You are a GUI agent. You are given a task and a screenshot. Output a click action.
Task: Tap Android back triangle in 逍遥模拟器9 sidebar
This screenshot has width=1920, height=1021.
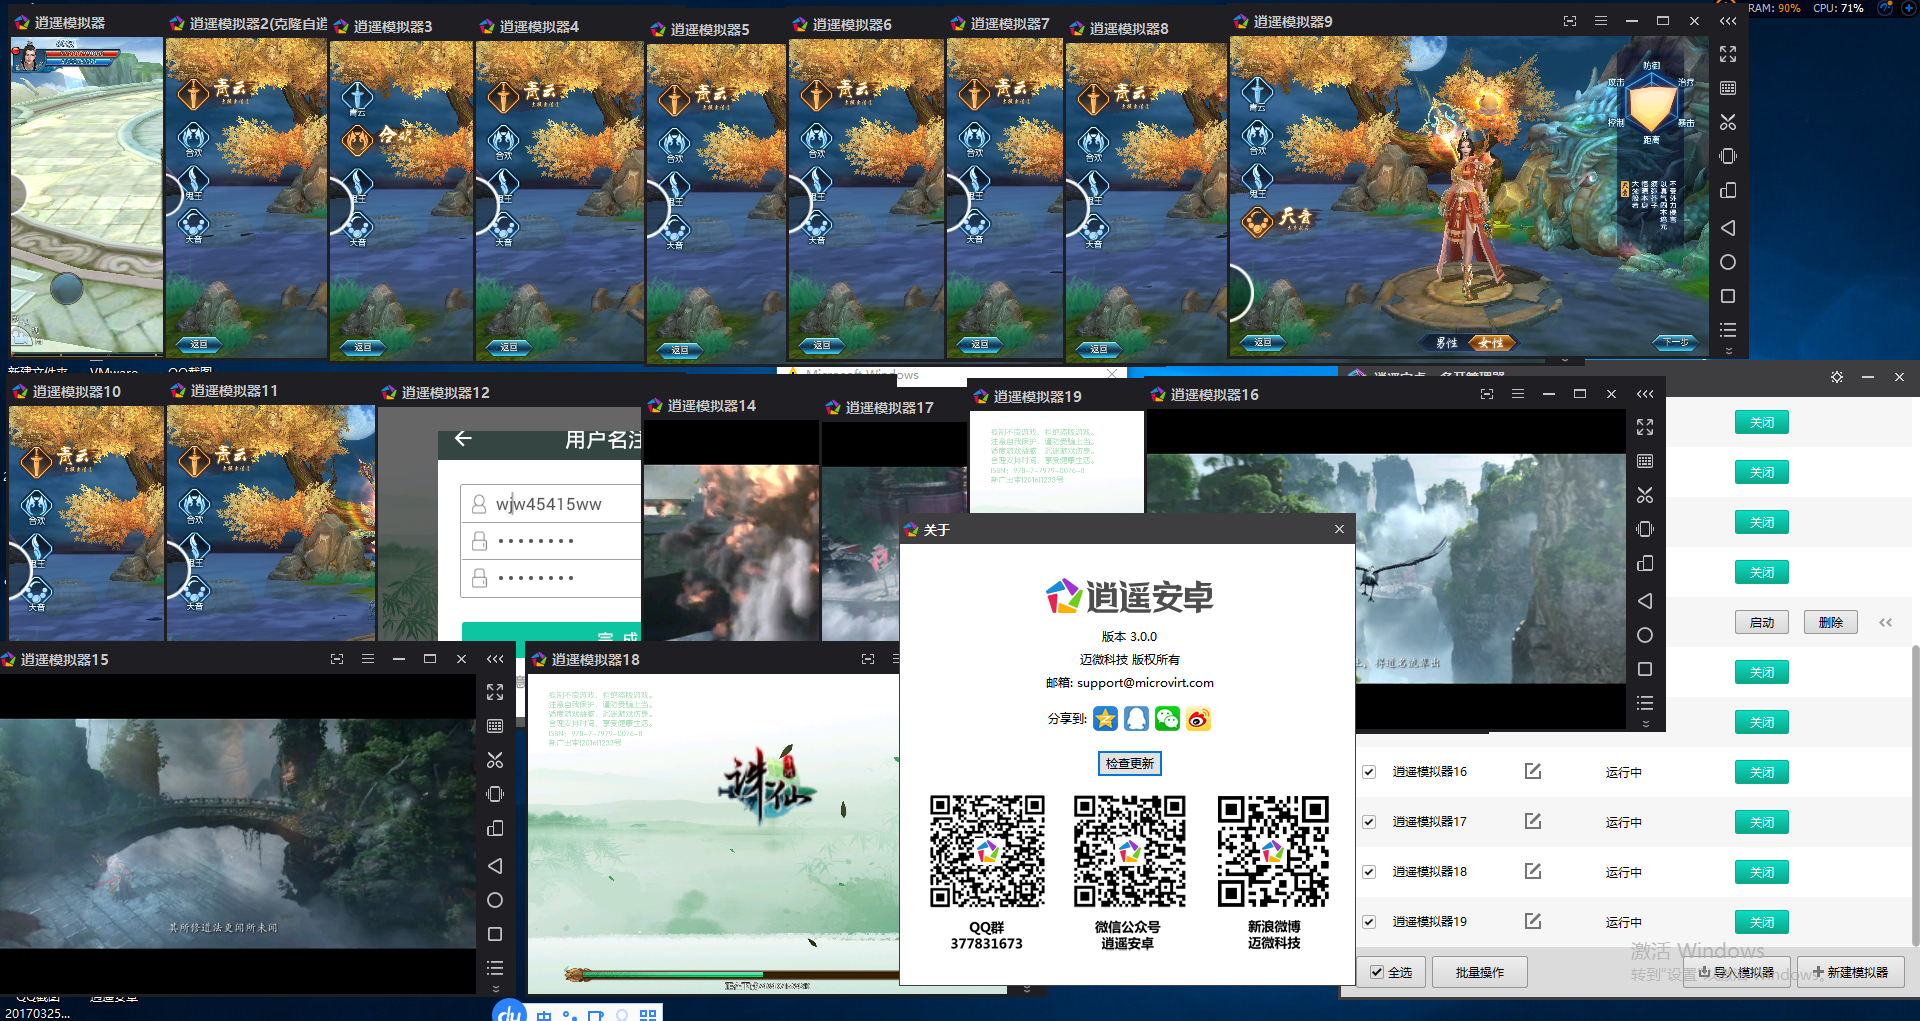pyautogui.click(x=1728, y=228)
